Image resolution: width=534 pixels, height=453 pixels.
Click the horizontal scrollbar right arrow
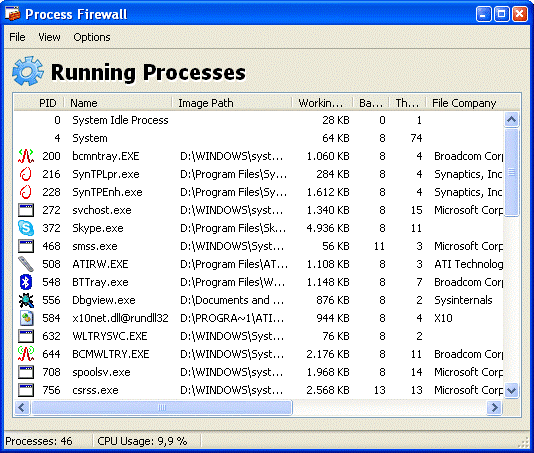(x=495, y=407)
